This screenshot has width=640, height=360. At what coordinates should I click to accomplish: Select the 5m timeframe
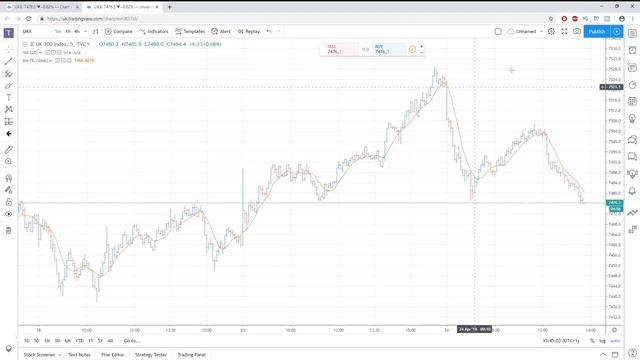[58, 31]
